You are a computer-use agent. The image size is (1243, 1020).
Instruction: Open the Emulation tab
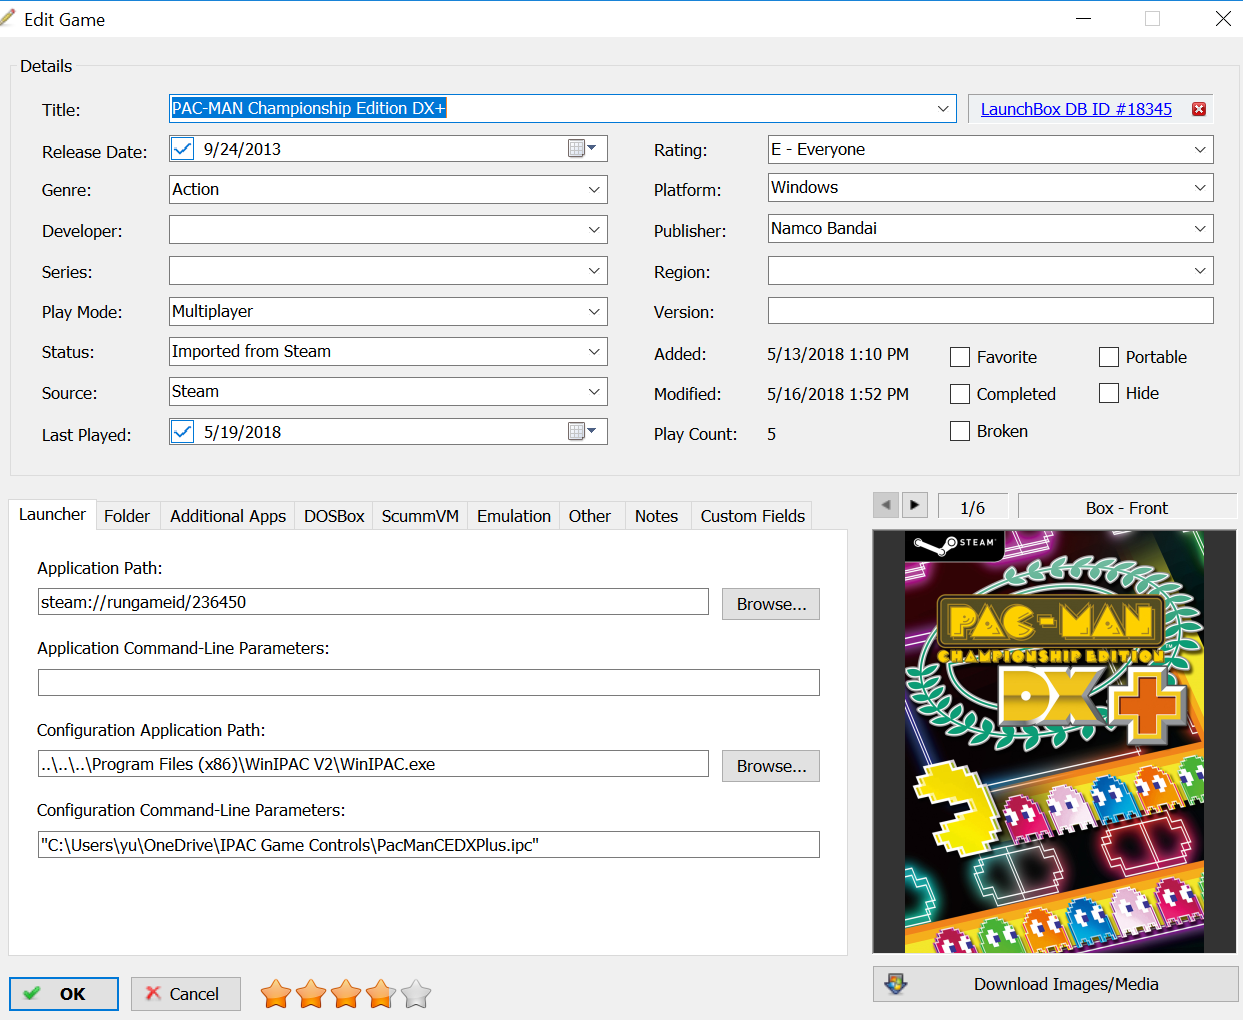[514, 516]
